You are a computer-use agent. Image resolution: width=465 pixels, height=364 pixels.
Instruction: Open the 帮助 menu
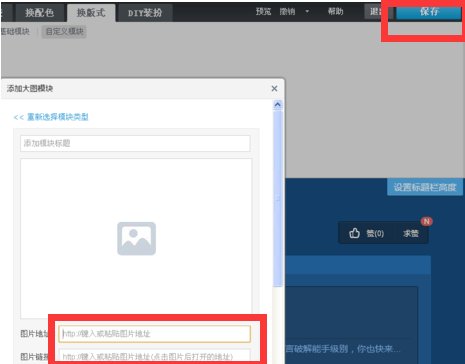coord(335,12)
